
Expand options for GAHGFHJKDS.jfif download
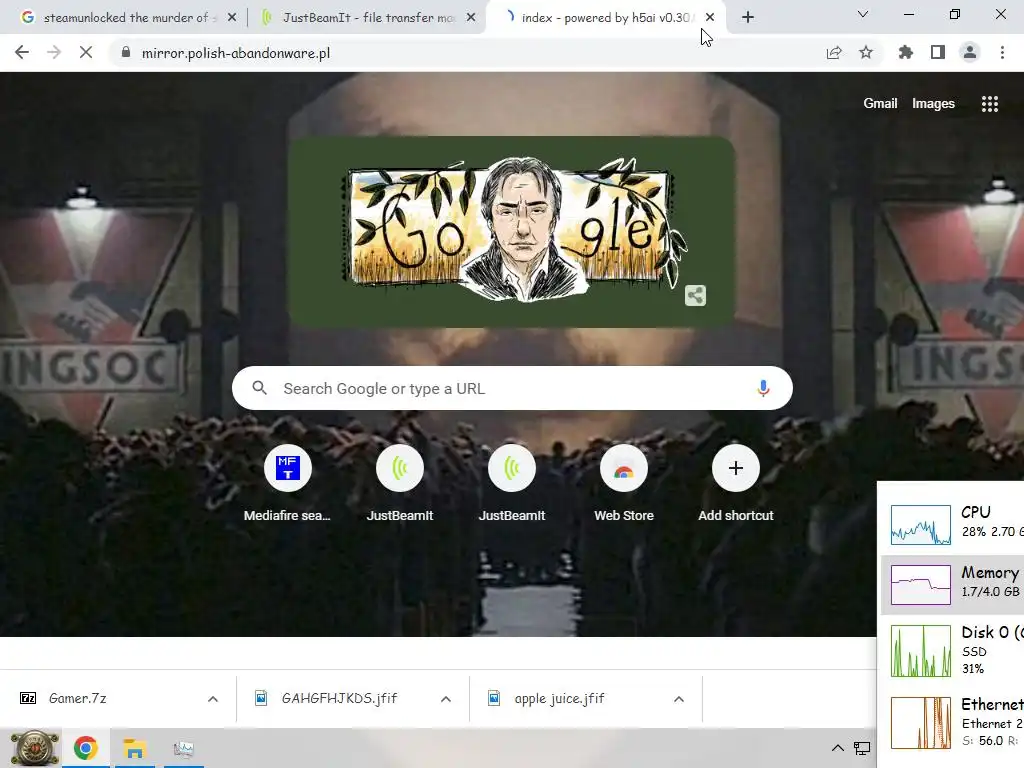[446, 699]
